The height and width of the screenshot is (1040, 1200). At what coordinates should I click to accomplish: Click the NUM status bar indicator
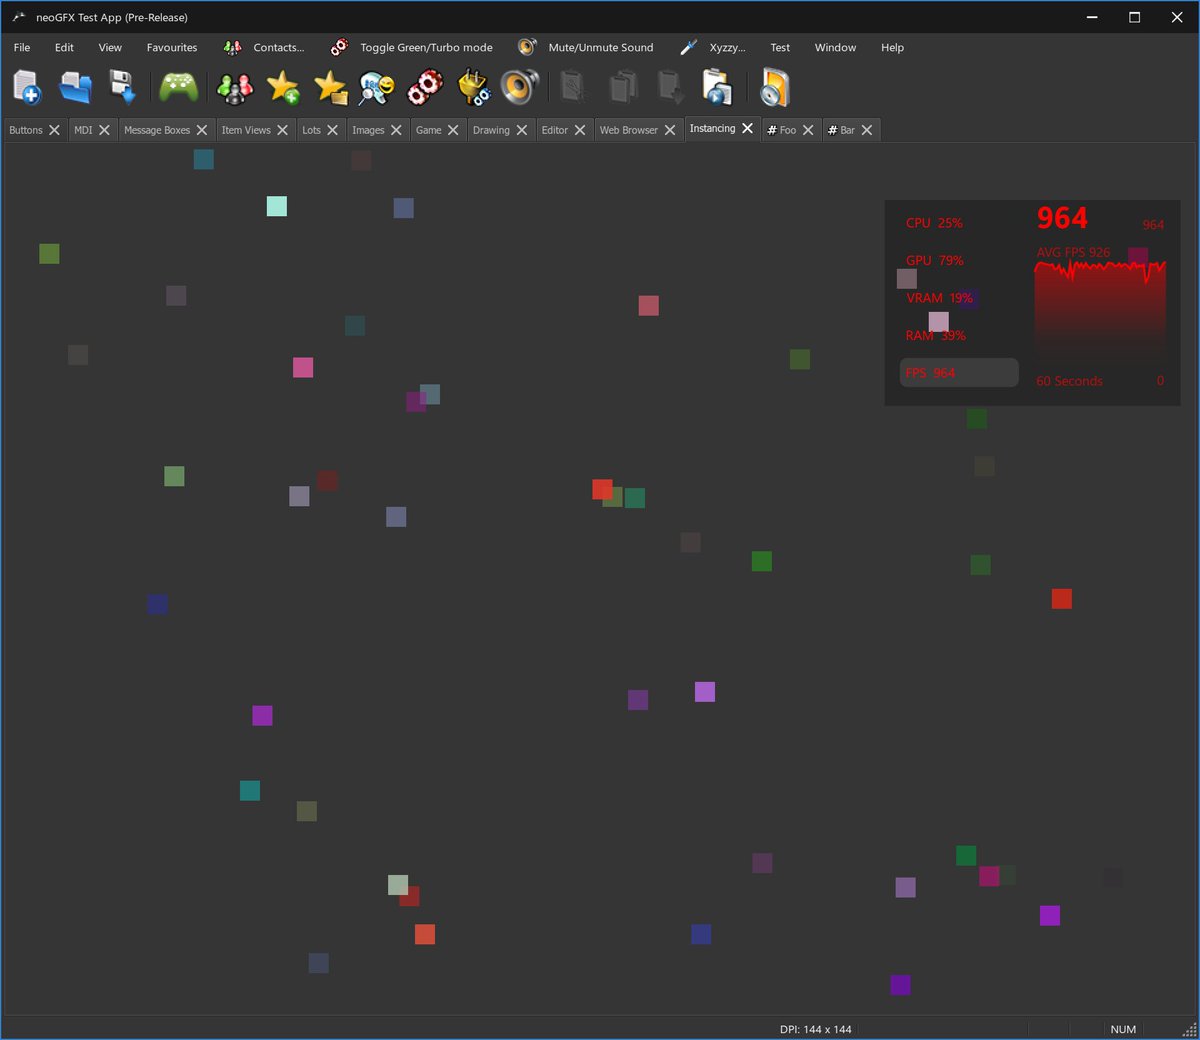tap(1123, 1029)
